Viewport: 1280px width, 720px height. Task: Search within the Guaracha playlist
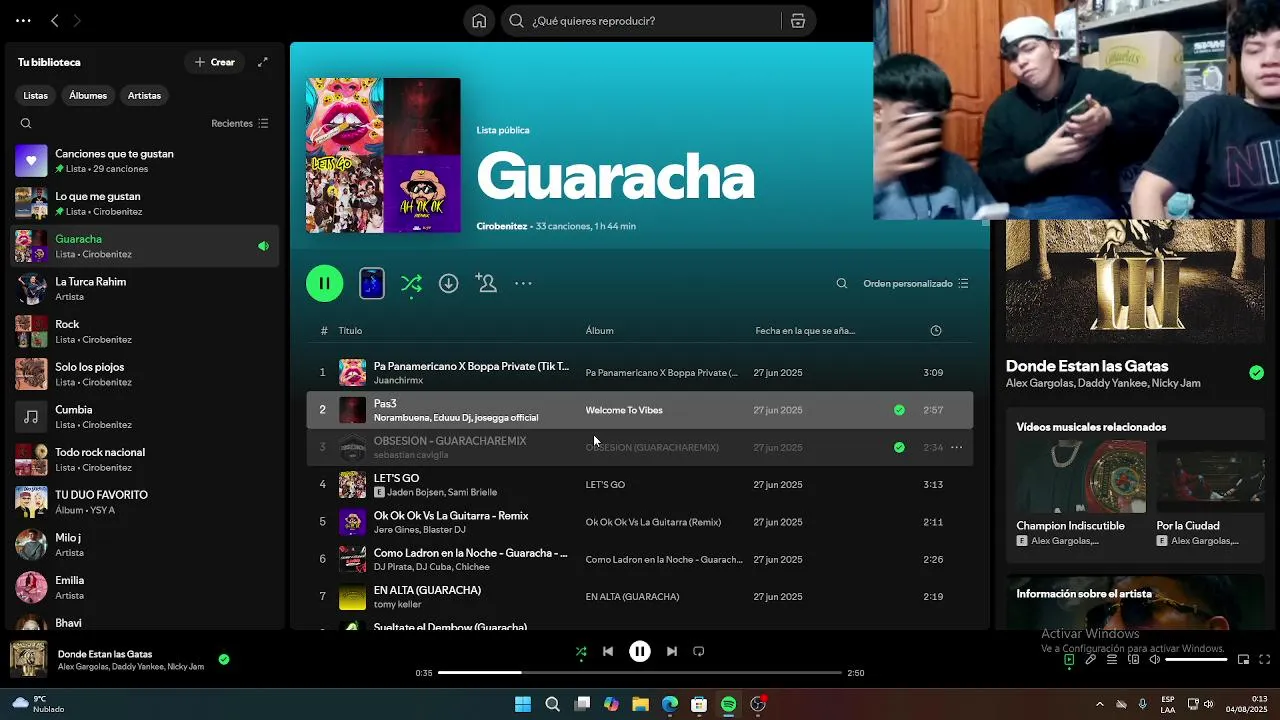(x=842, y=284)
